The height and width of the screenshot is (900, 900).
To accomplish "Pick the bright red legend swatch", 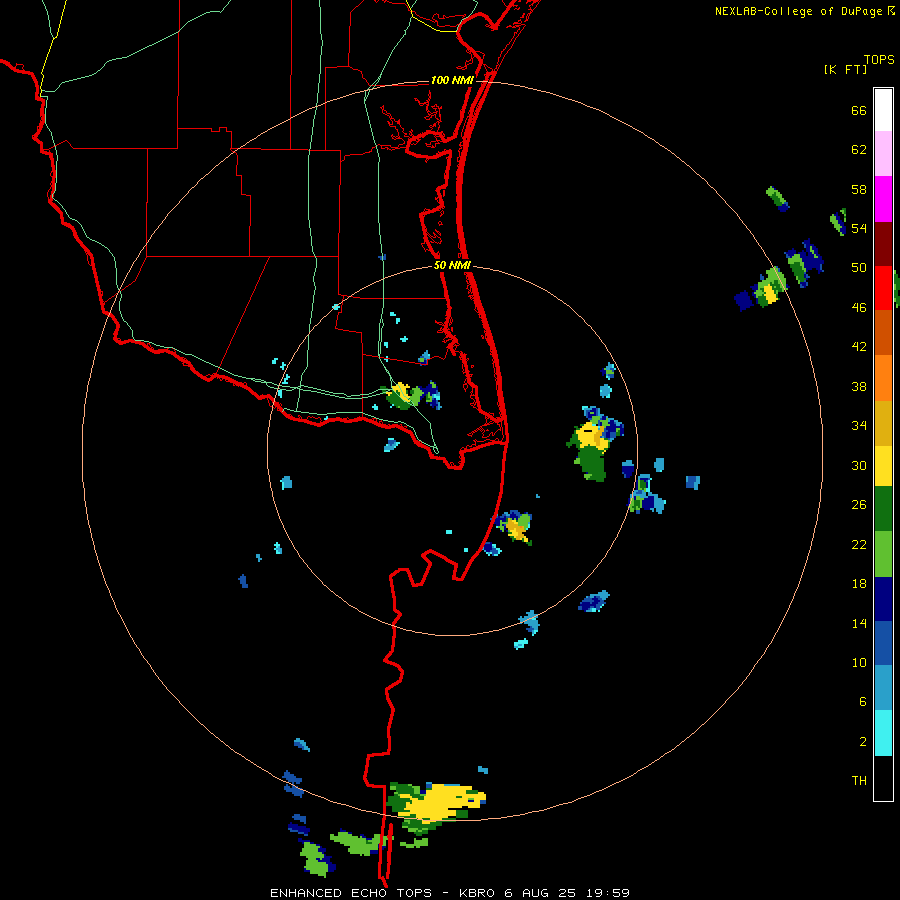I will pyautogui.click(x=883, y=288).
